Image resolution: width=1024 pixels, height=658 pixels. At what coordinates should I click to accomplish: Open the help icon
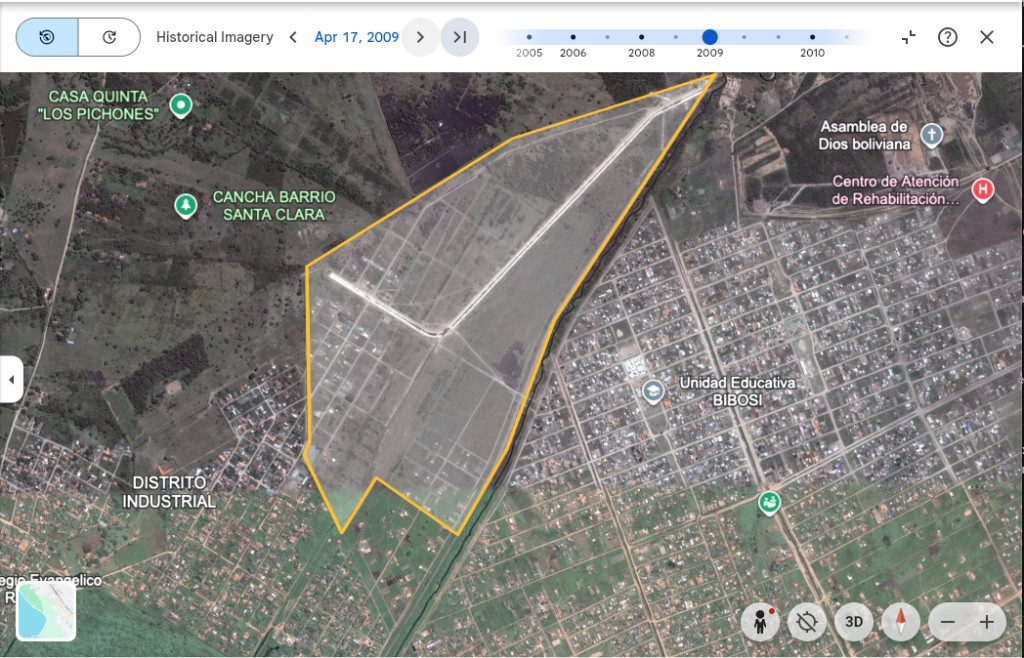pos(947,37)
